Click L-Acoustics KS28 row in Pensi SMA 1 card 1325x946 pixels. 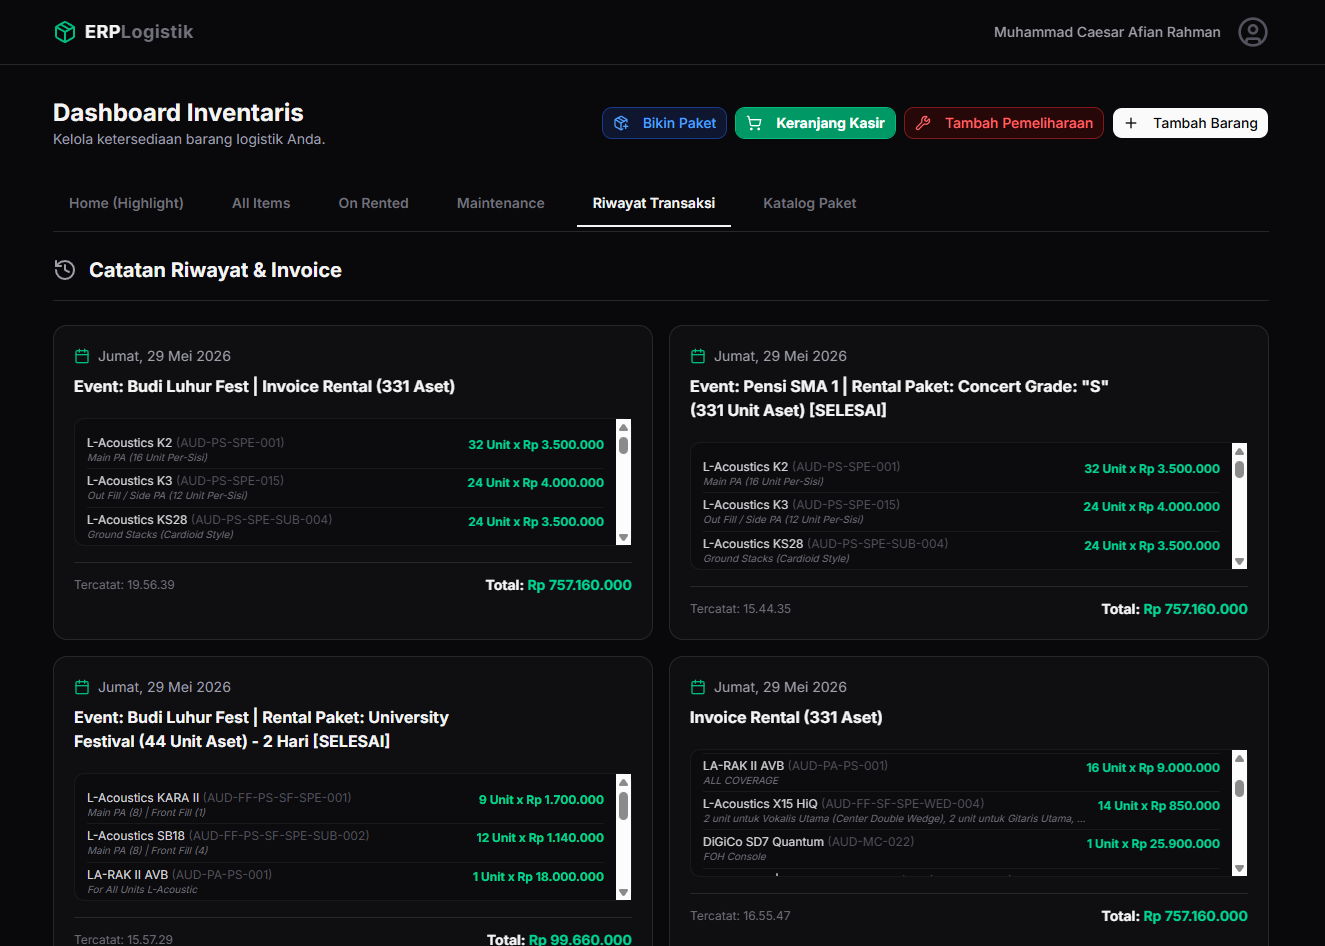[961, 551]
